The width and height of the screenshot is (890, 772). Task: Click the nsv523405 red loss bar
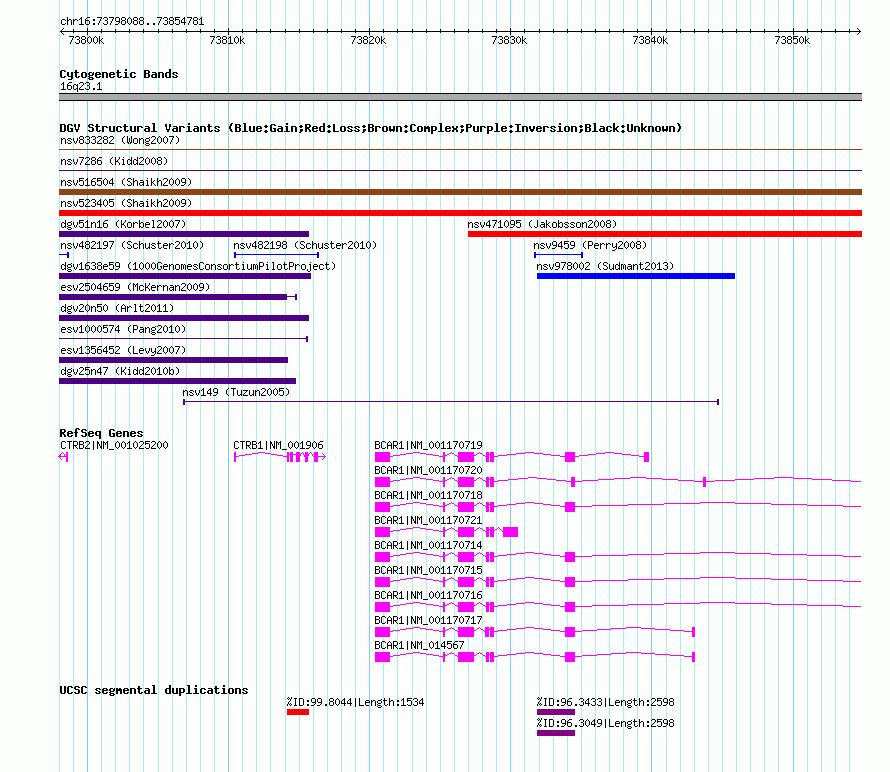(460, 213)
